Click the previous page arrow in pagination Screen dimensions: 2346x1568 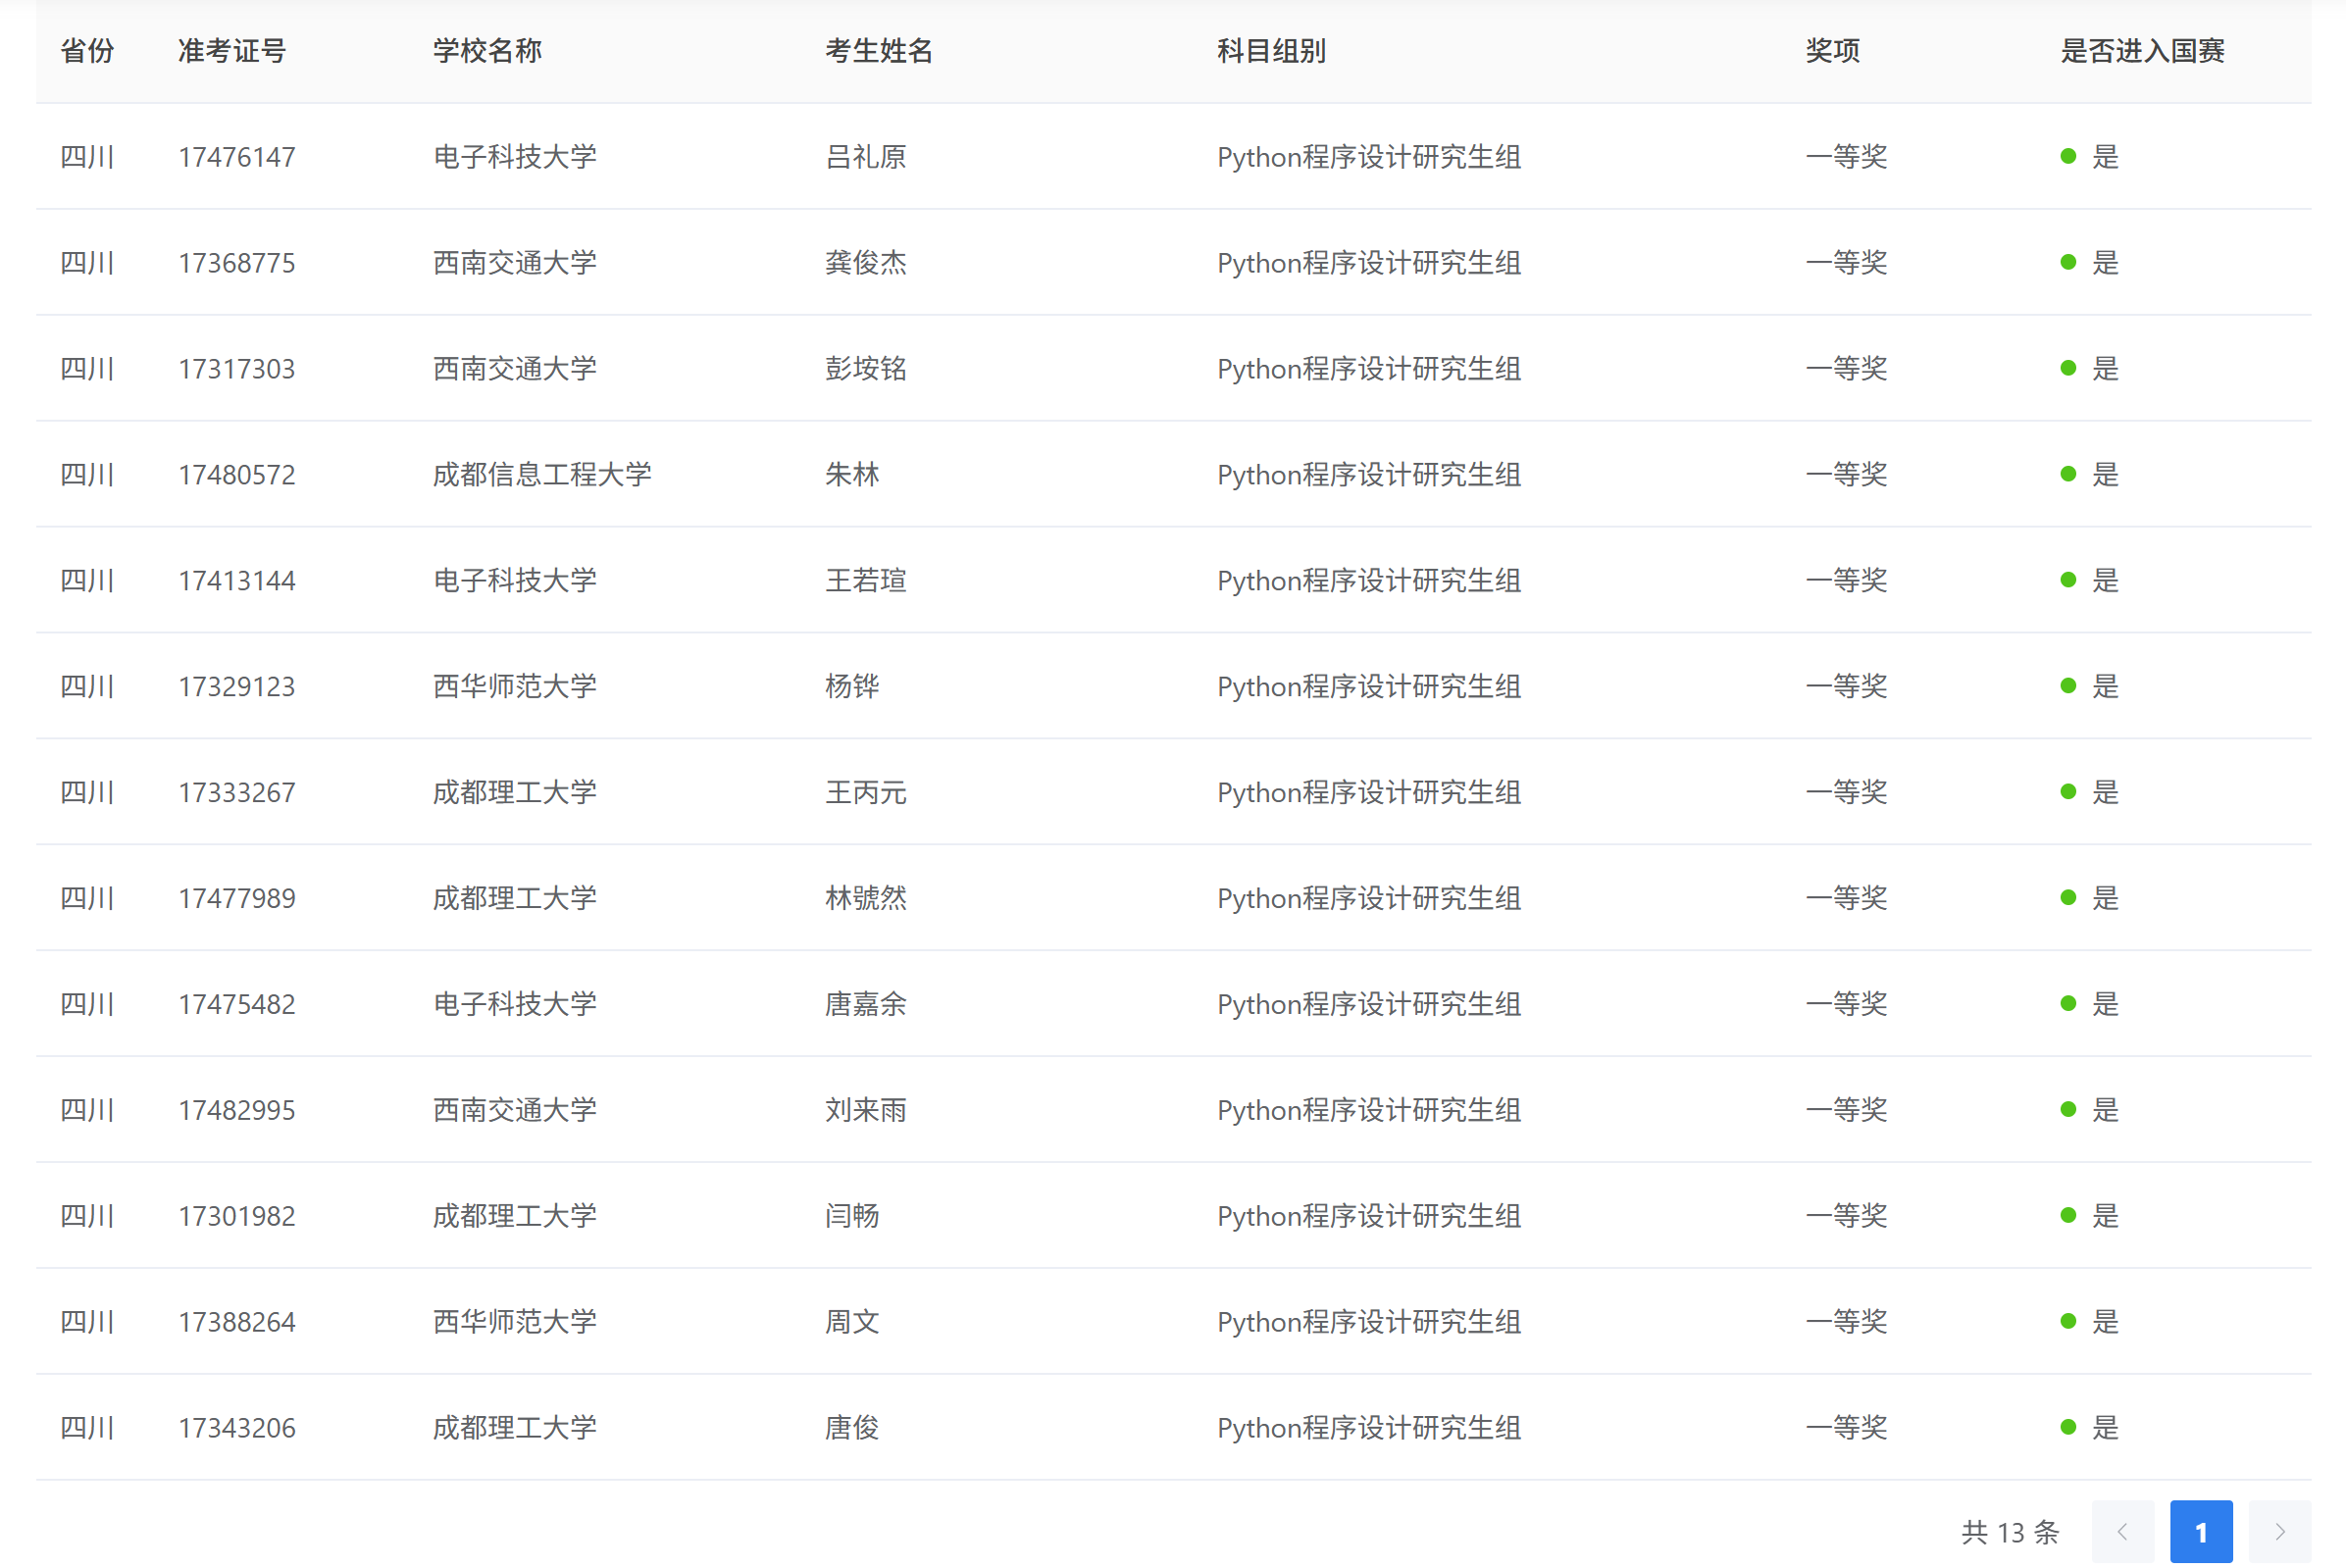(2121, 1531)
